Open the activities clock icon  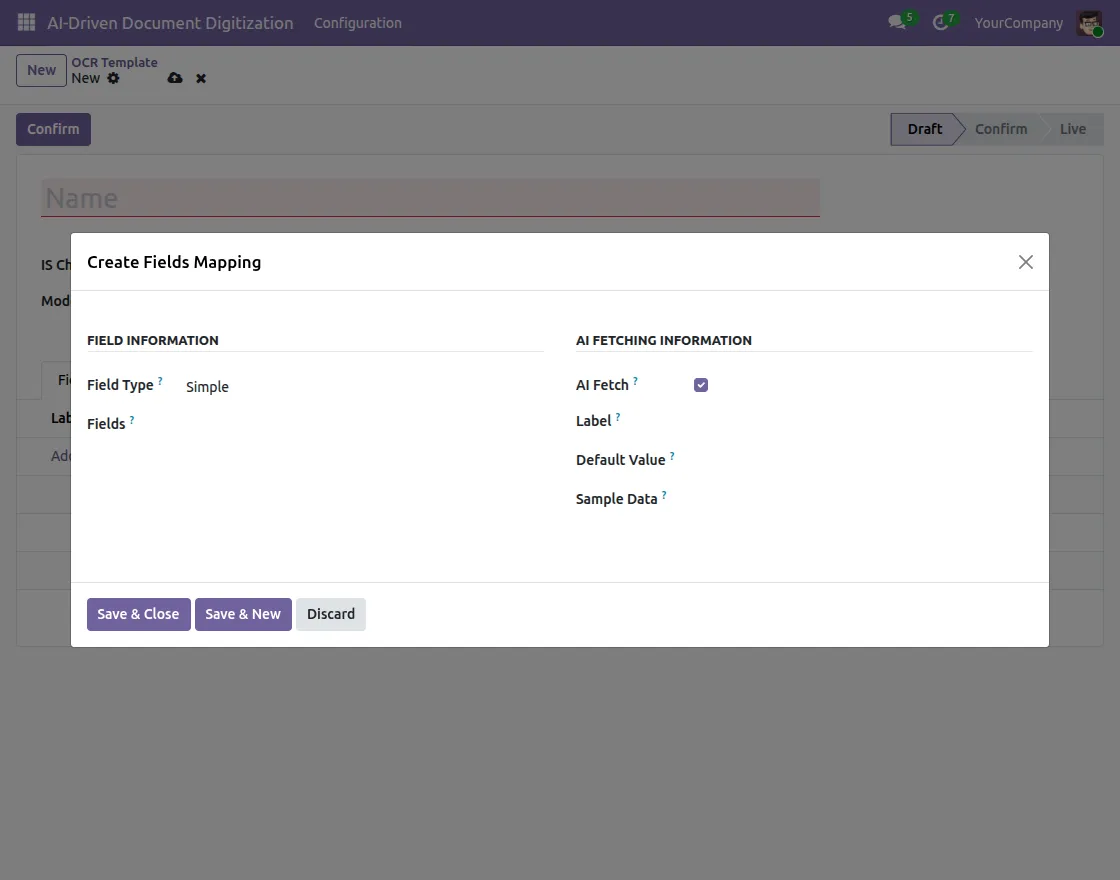pyautogui.click(x=940, y=22)
